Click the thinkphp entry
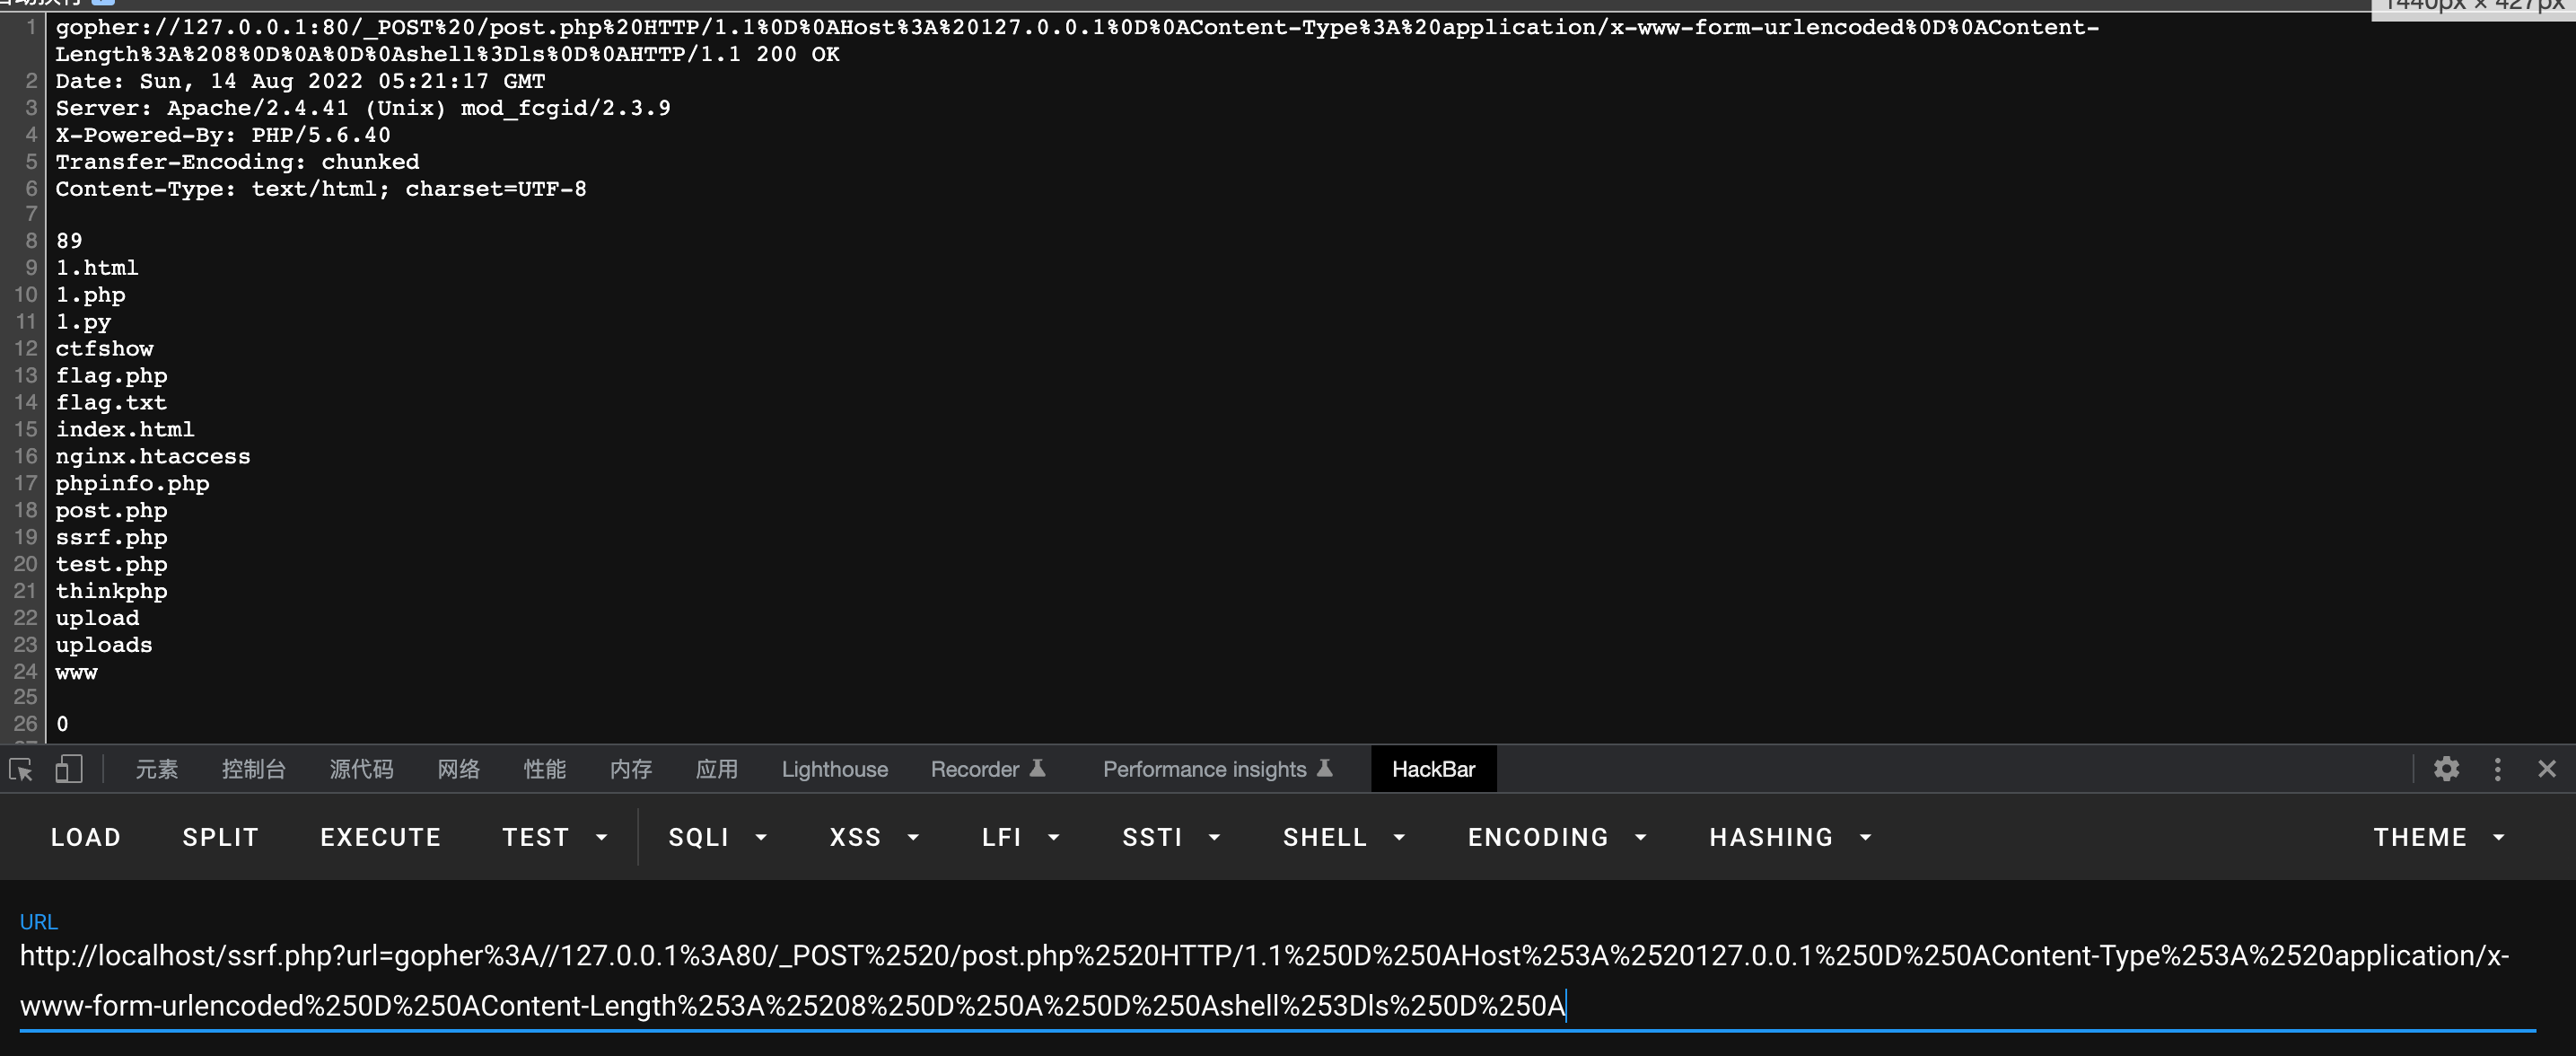This screenshot has width=2576, height=1056. click(x=111, y=592)
